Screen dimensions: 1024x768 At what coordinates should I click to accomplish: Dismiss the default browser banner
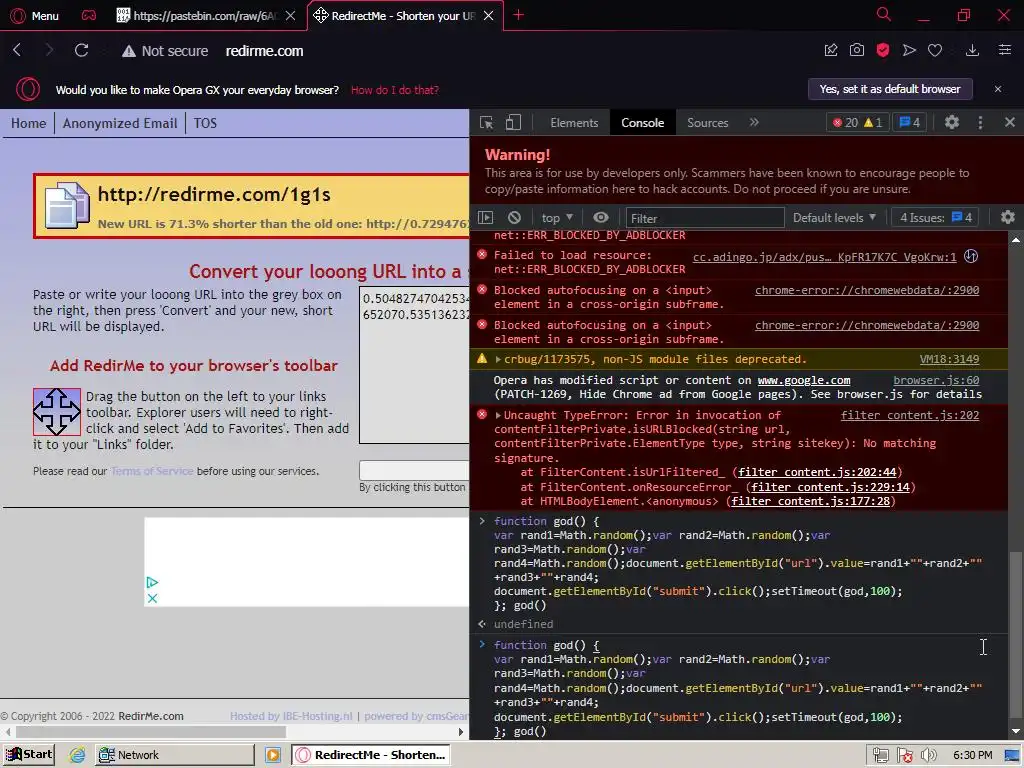[x=998, y=89]
